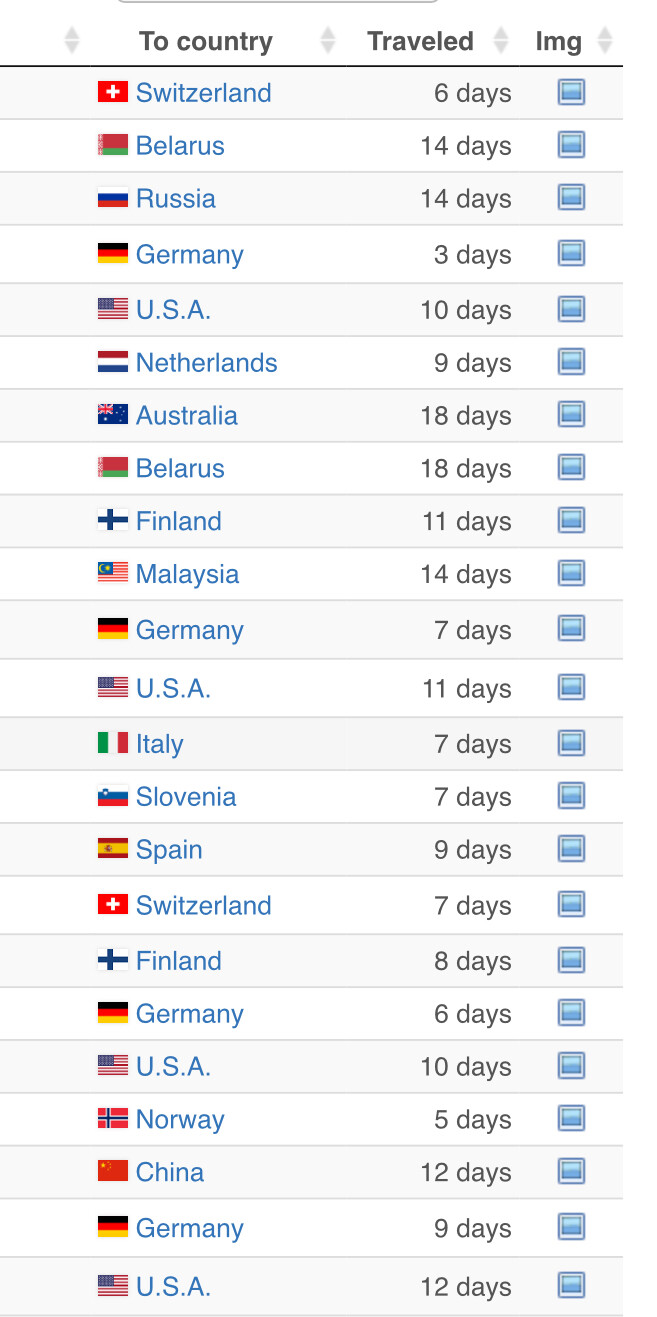Click image icon in Australia row
657x1317 pixels.
click(x=571, y=414)
